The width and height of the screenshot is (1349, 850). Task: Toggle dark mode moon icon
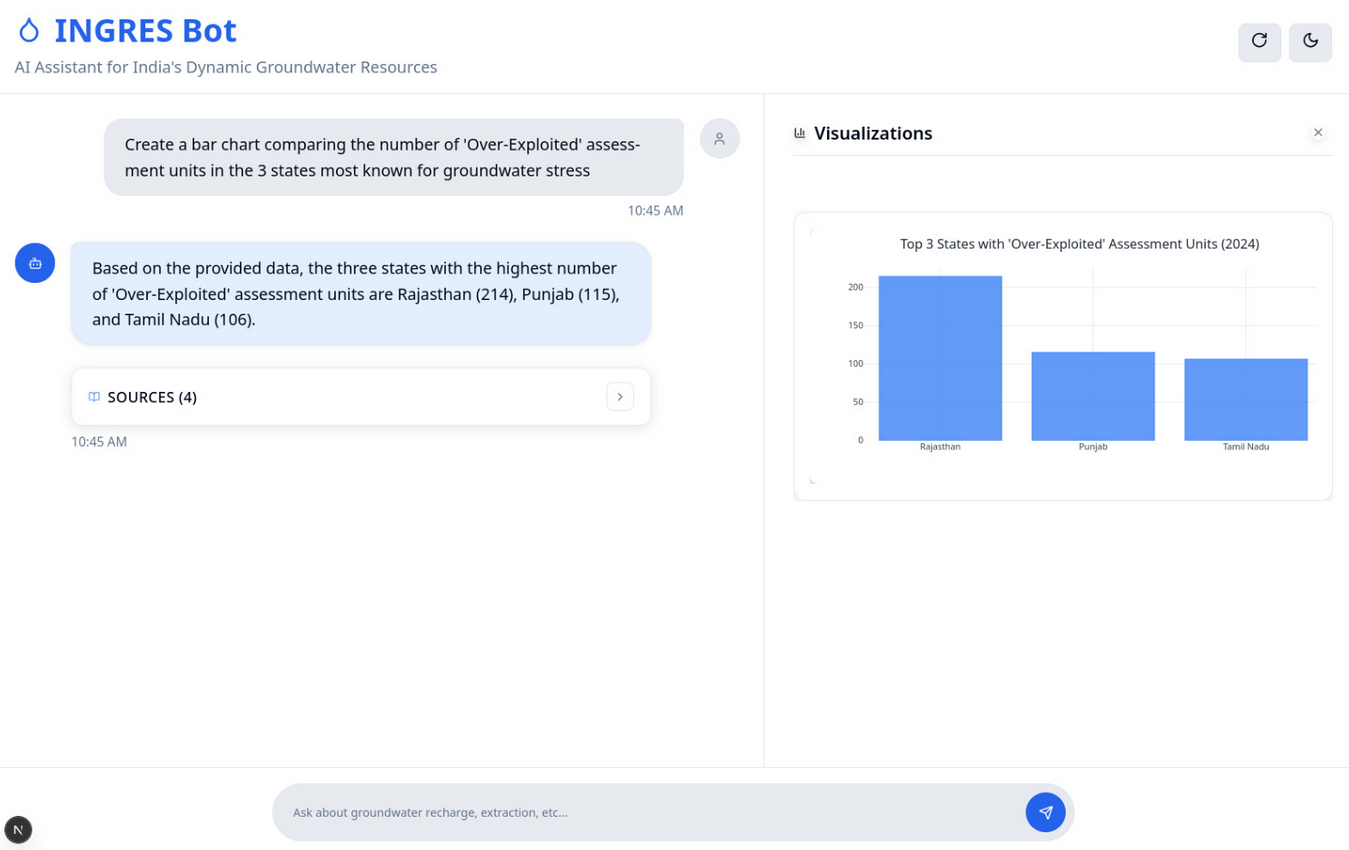(x=1310, y=42)
